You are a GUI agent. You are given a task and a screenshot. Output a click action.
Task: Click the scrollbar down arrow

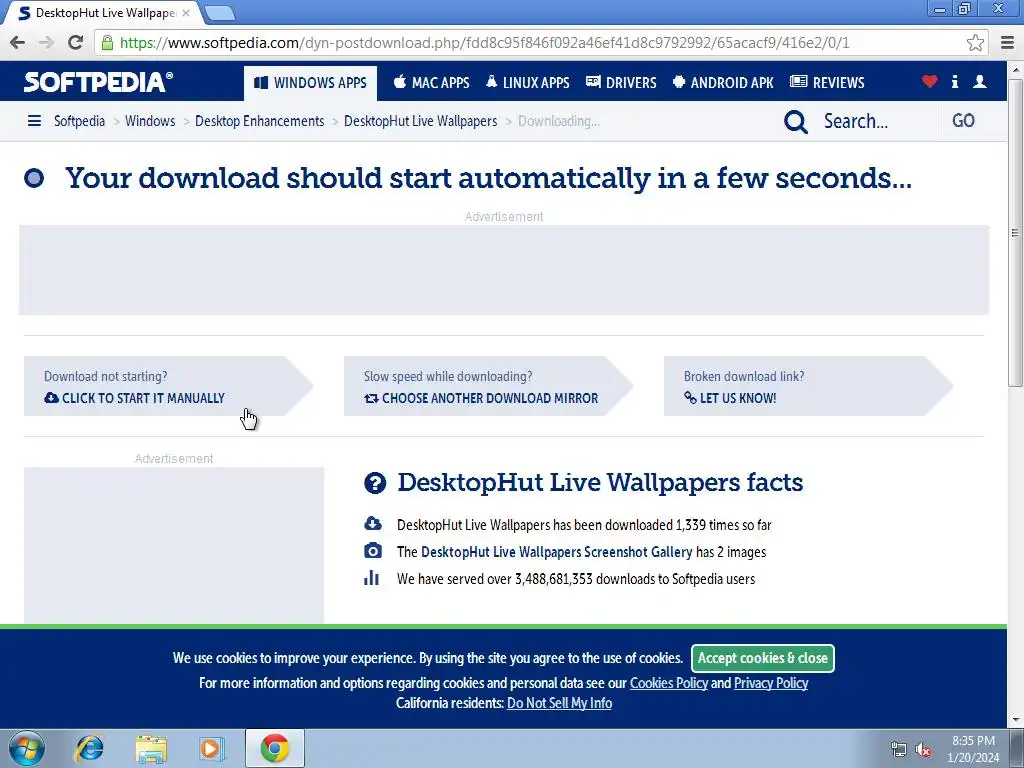pyautogui.click(x=1015, y=720)
